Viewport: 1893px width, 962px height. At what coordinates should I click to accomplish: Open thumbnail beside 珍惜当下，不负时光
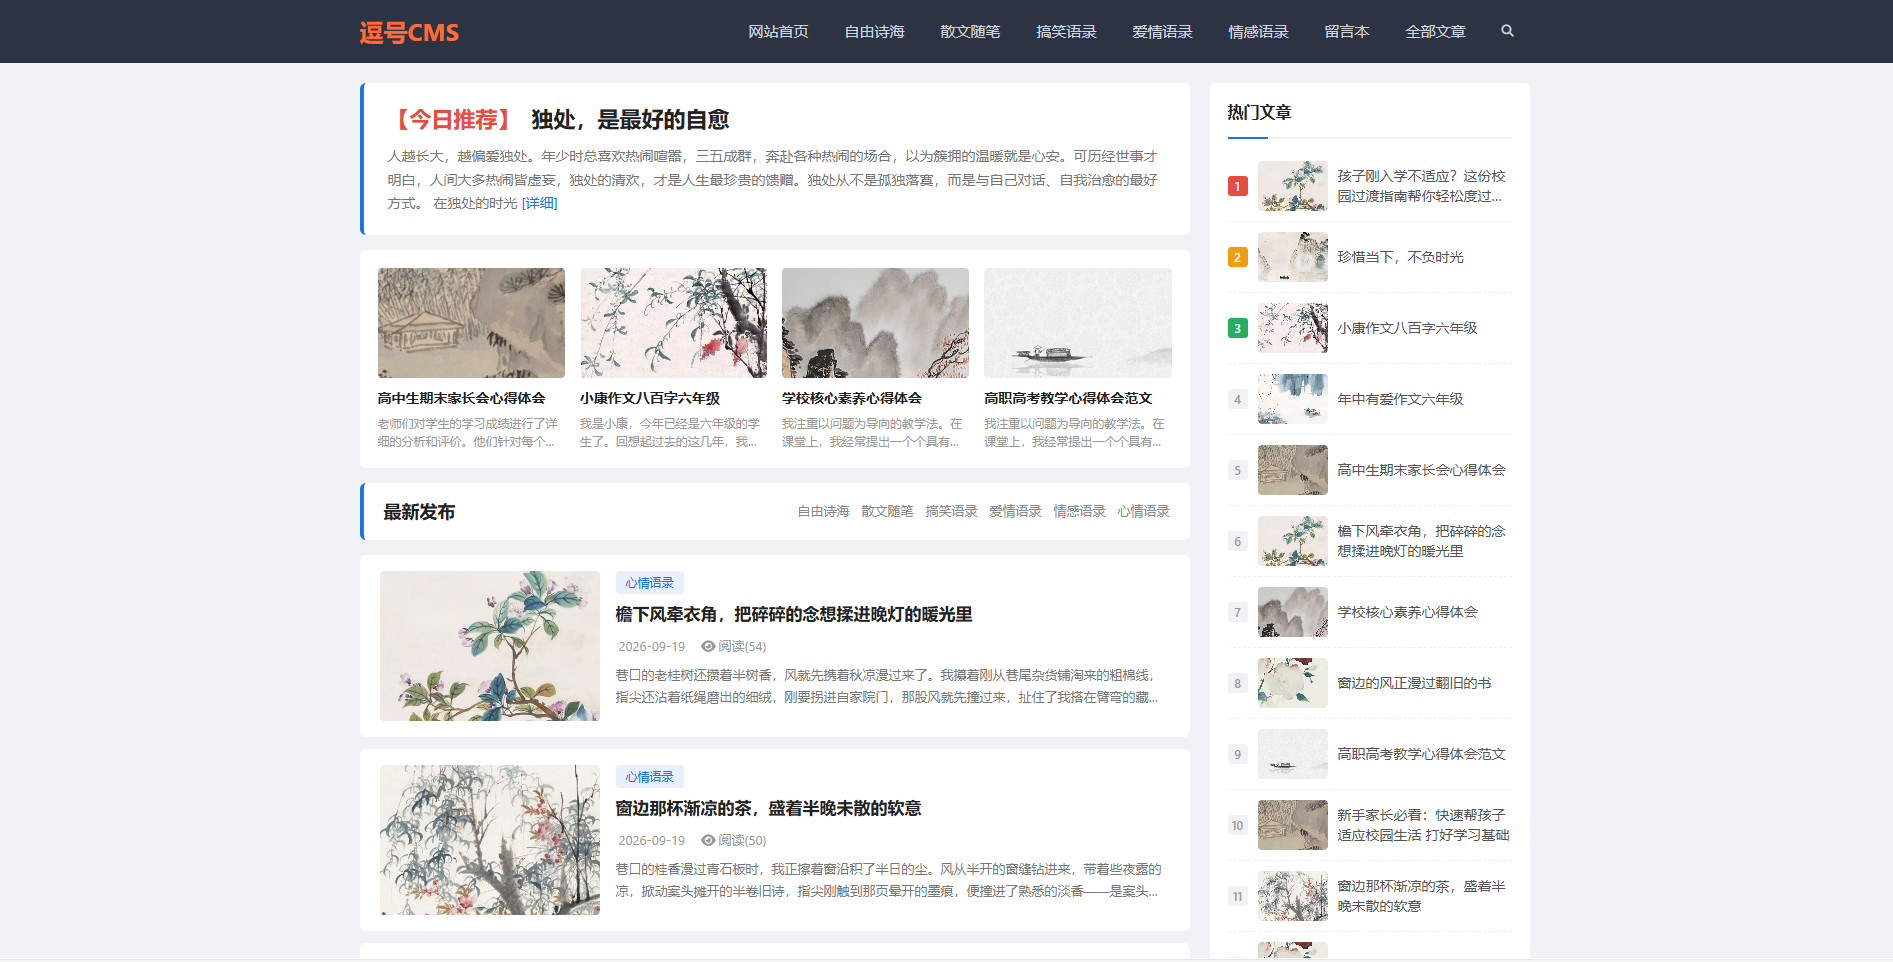1293,257
